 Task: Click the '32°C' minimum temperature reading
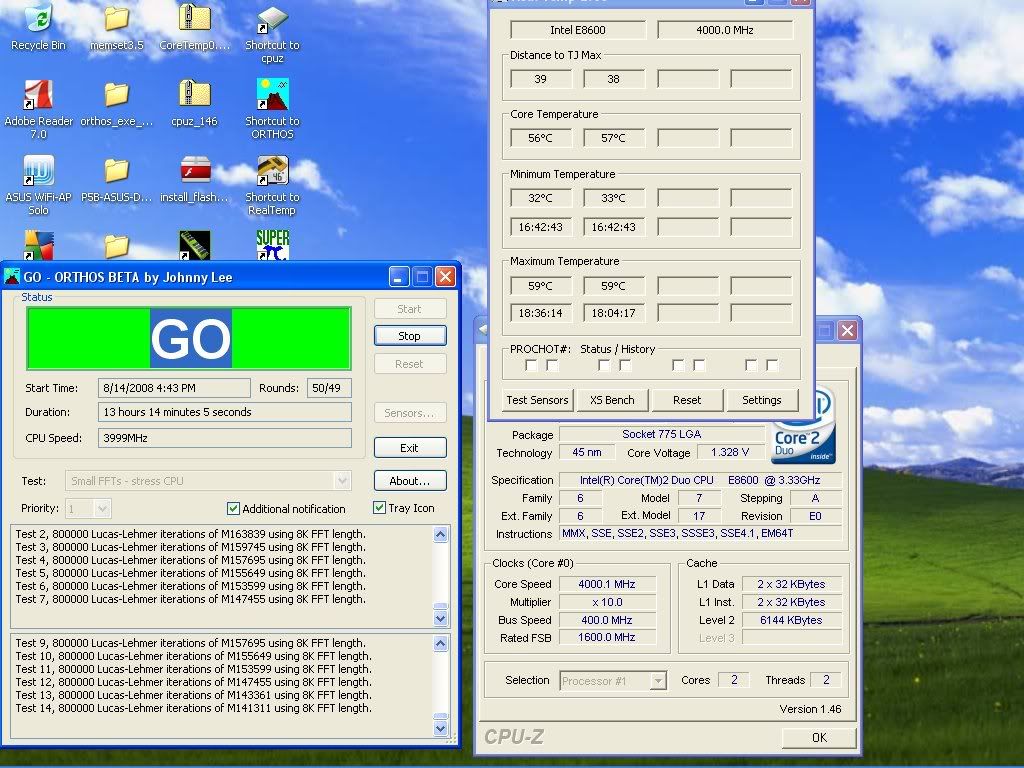(541, 198)
